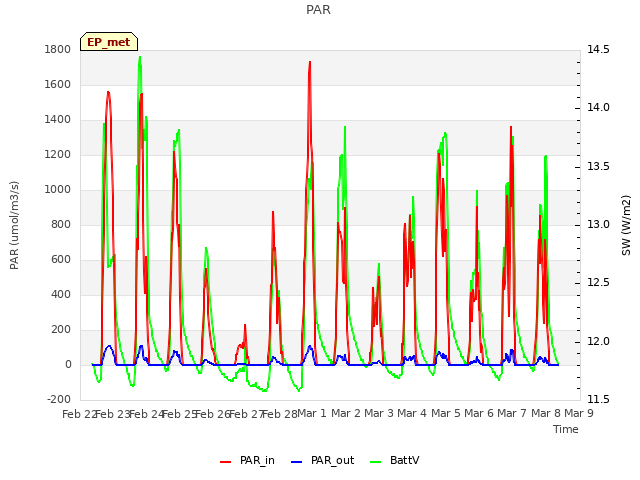Click the Mar 3 date tick
This screenshot has width=640, height=480.
coord(379,413)
